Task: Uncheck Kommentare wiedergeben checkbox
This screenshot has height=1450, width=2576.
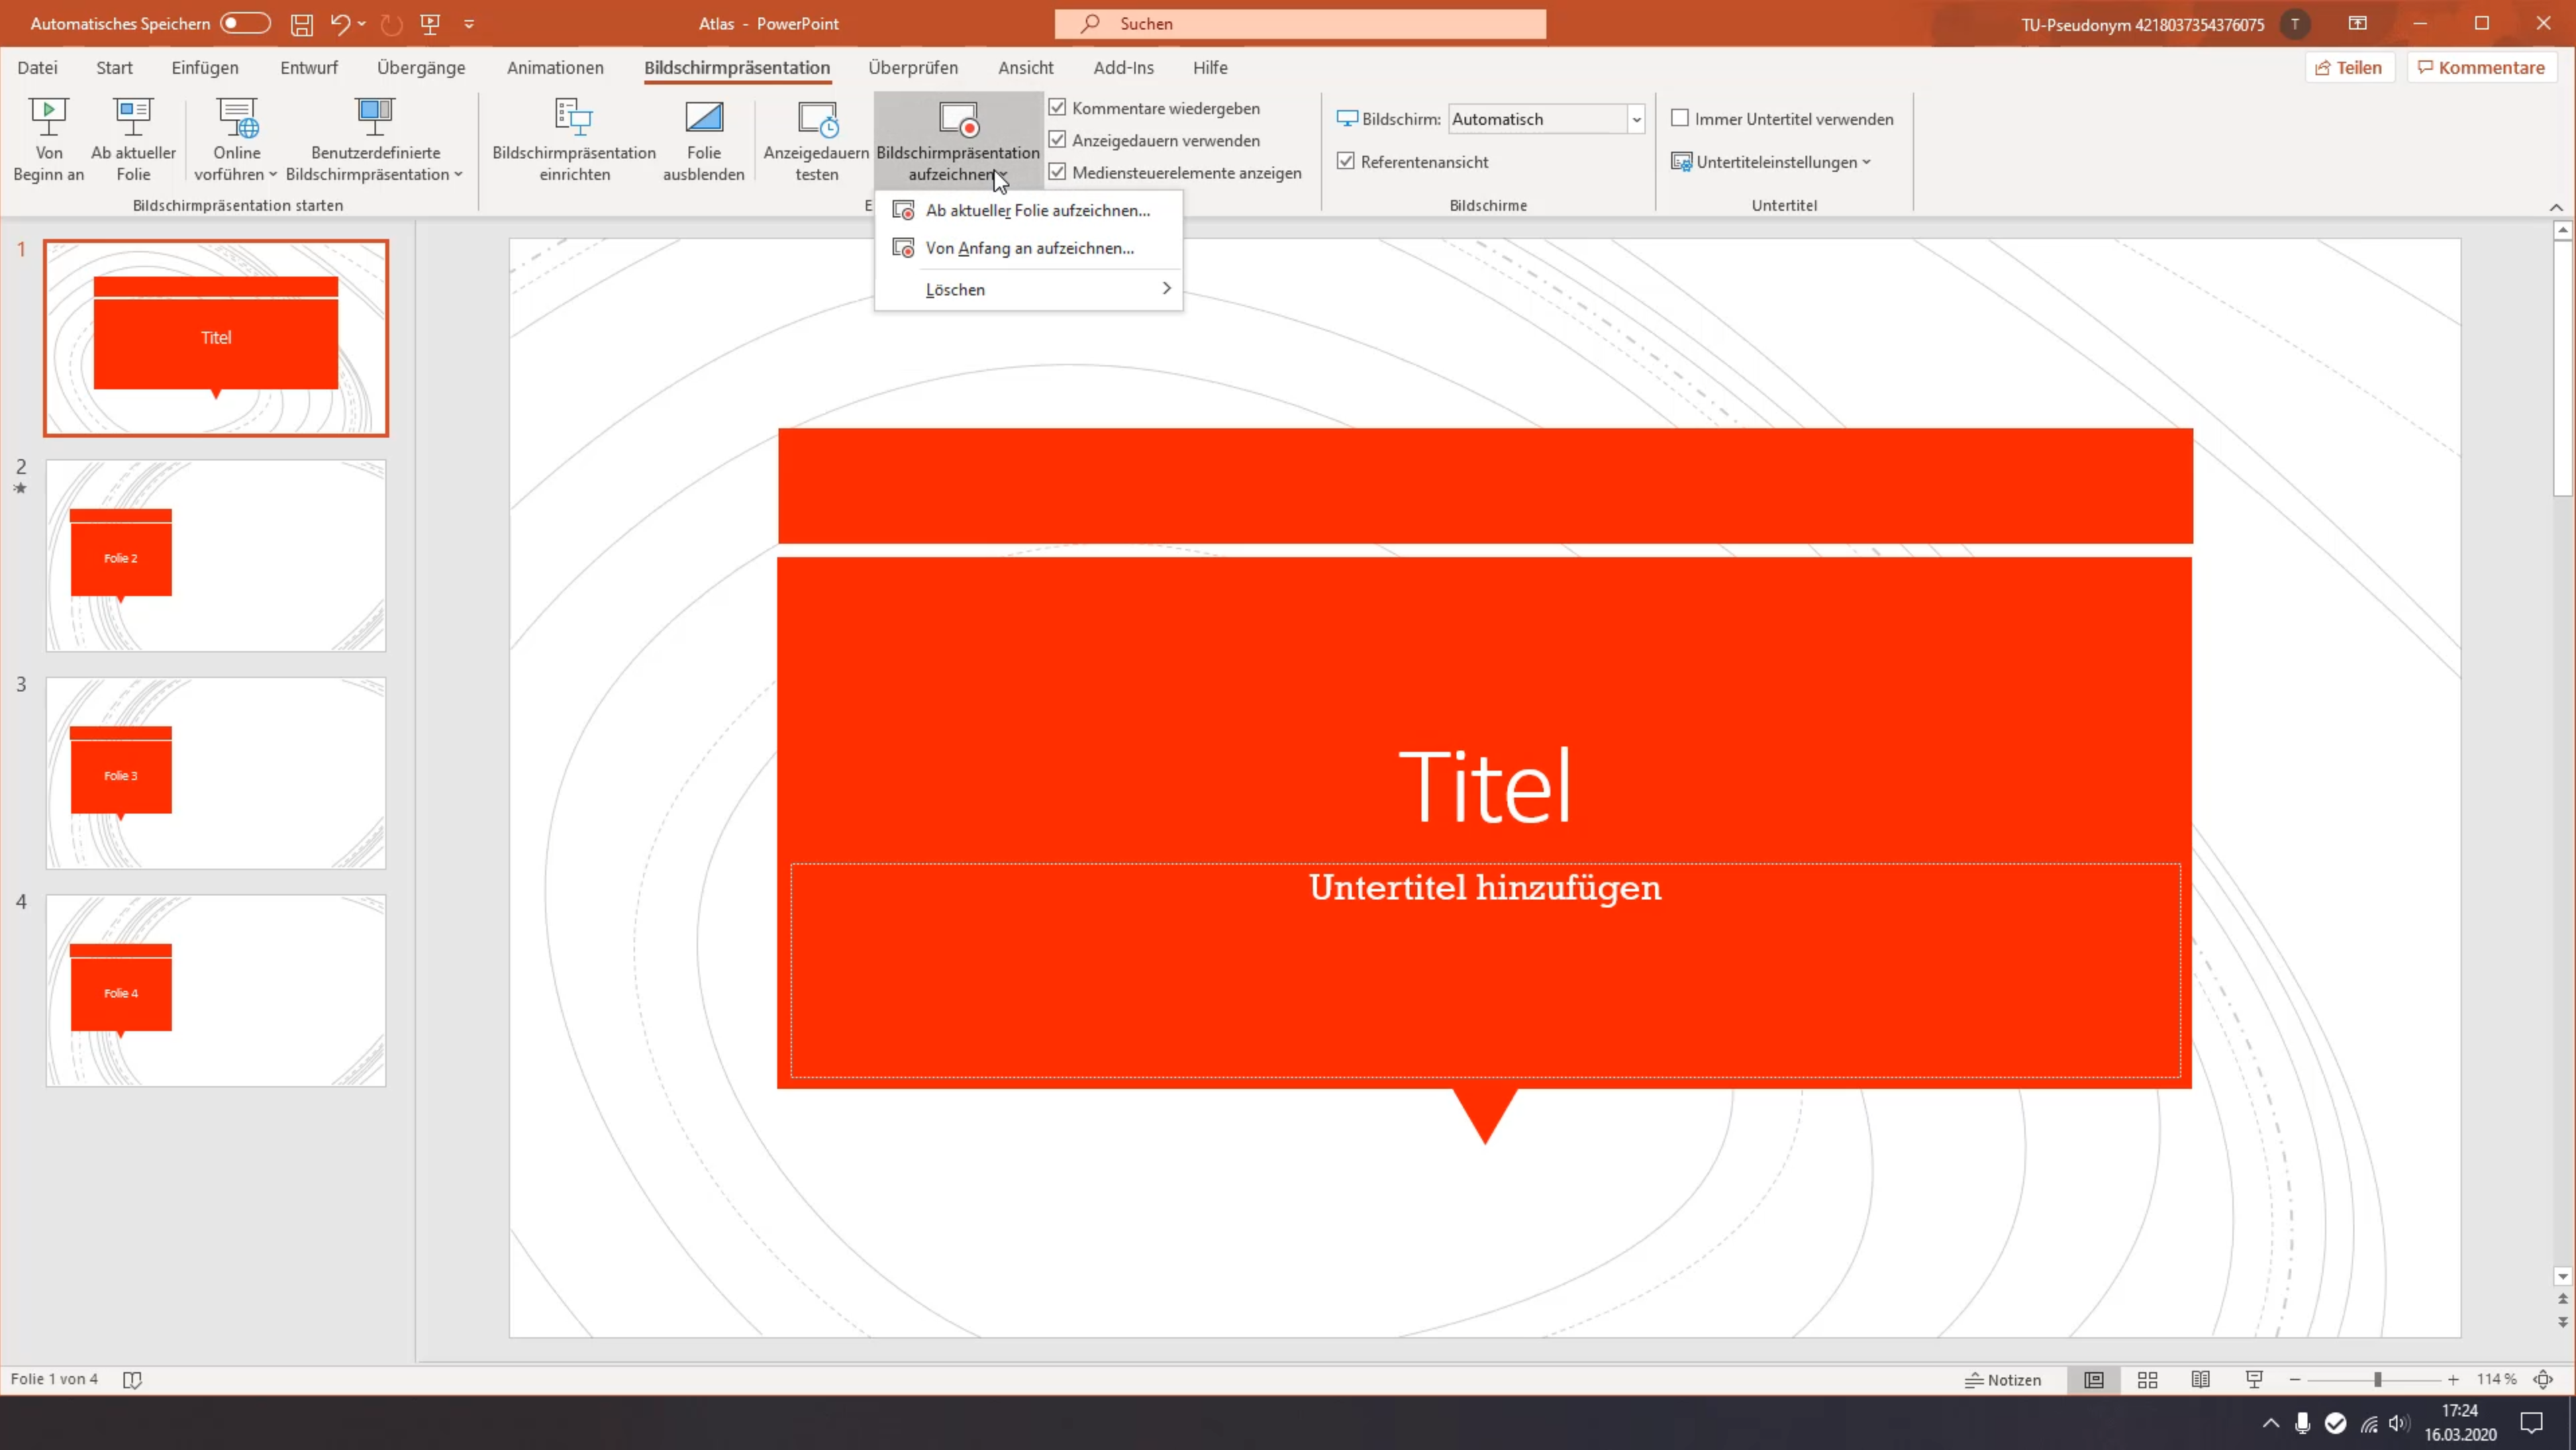Action: click(1057, 108)
